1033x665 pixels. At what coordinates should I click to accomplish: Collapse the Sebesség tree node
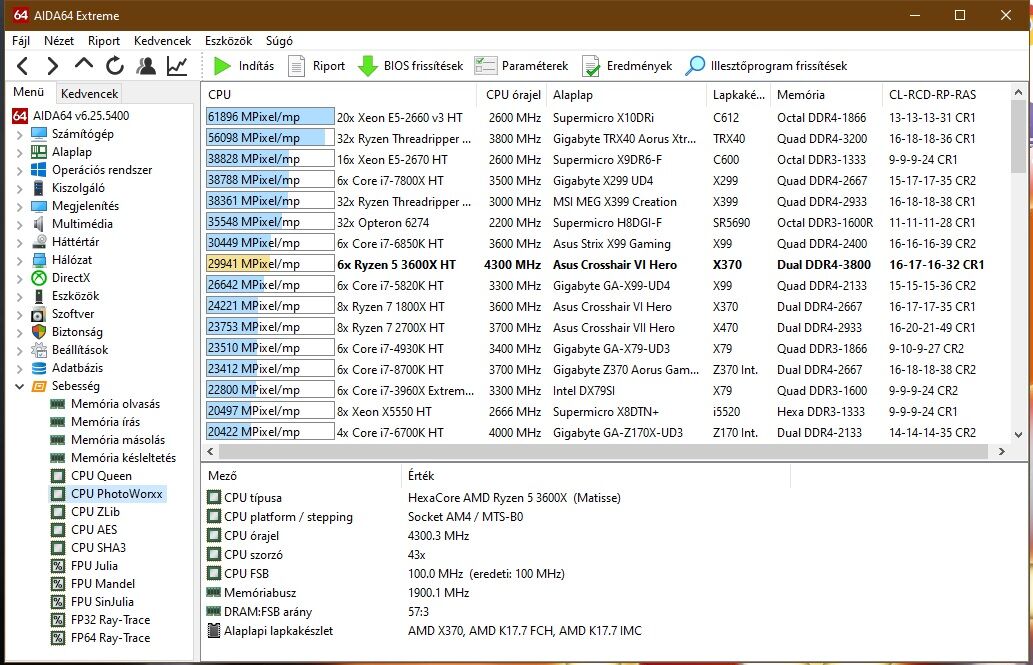click(x=19, y=386)
